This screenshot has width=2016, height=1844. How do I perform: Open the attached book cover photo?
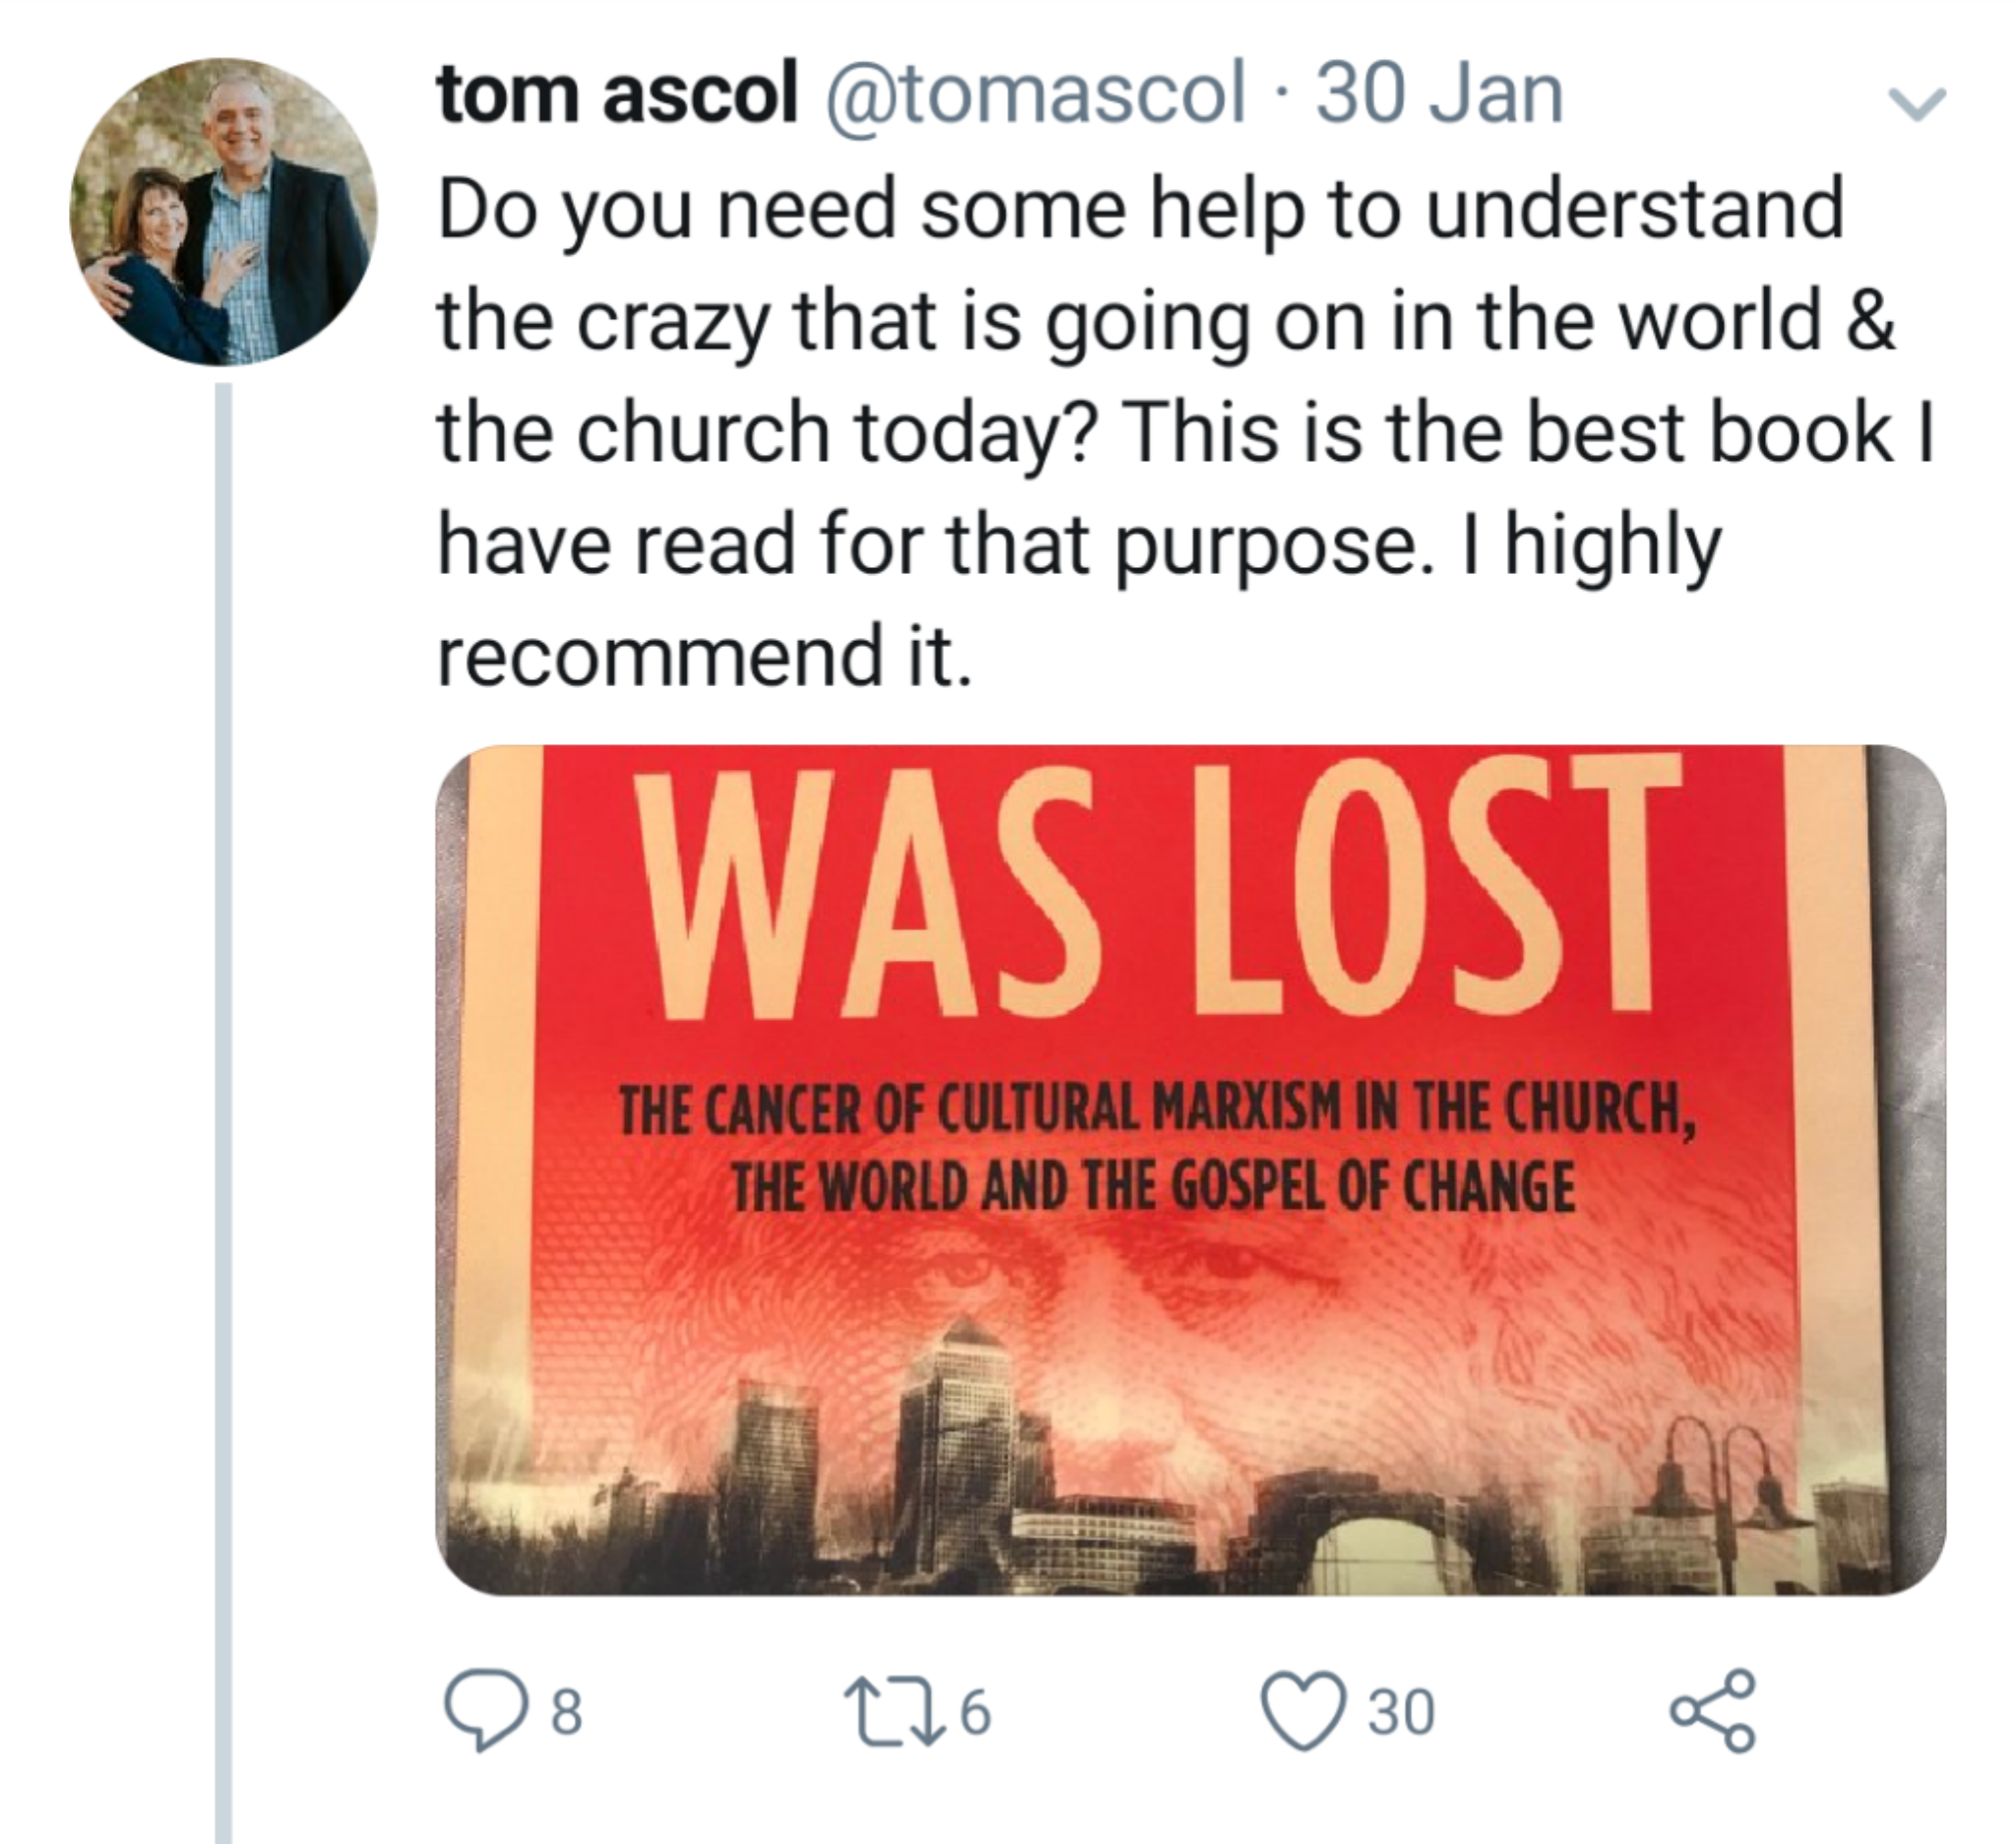click(1190, 1170)
